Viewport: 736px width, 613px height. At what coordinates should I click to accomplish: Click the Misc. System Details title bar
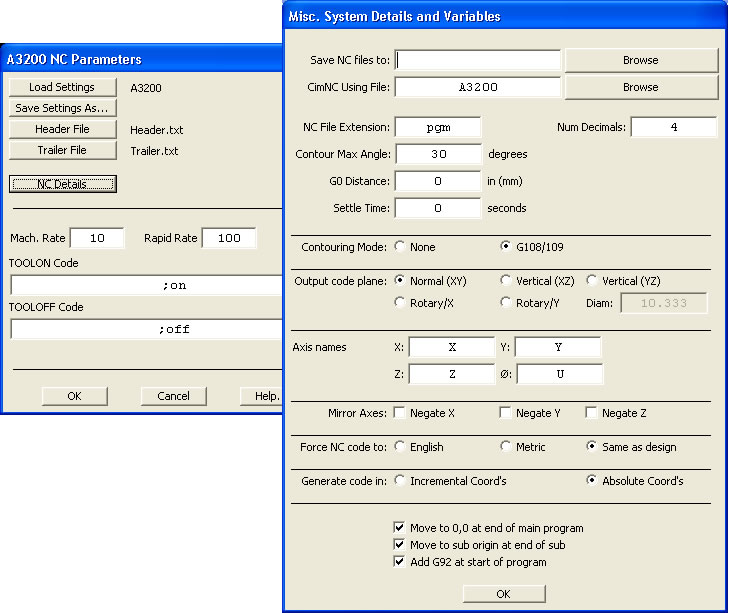505,16
